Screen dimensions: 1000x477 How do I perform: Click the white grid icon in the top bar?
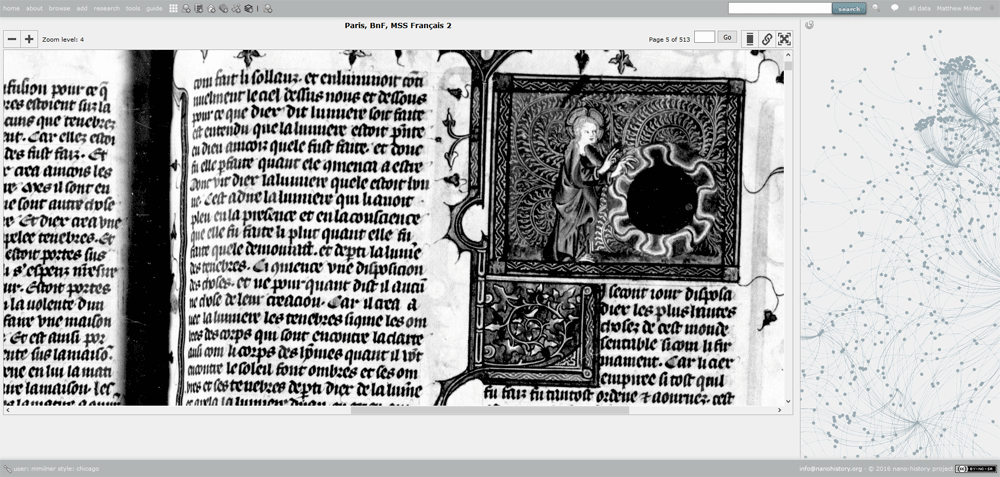pyautogui.click(x=173, y=8)
